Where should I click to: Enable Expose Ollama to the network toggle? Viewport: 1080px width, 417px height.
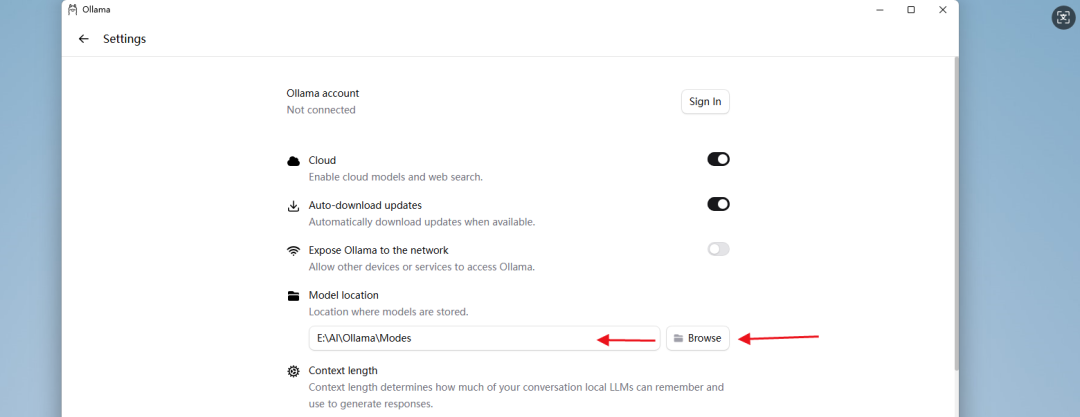pyautogui.click(x=718, y=249)
